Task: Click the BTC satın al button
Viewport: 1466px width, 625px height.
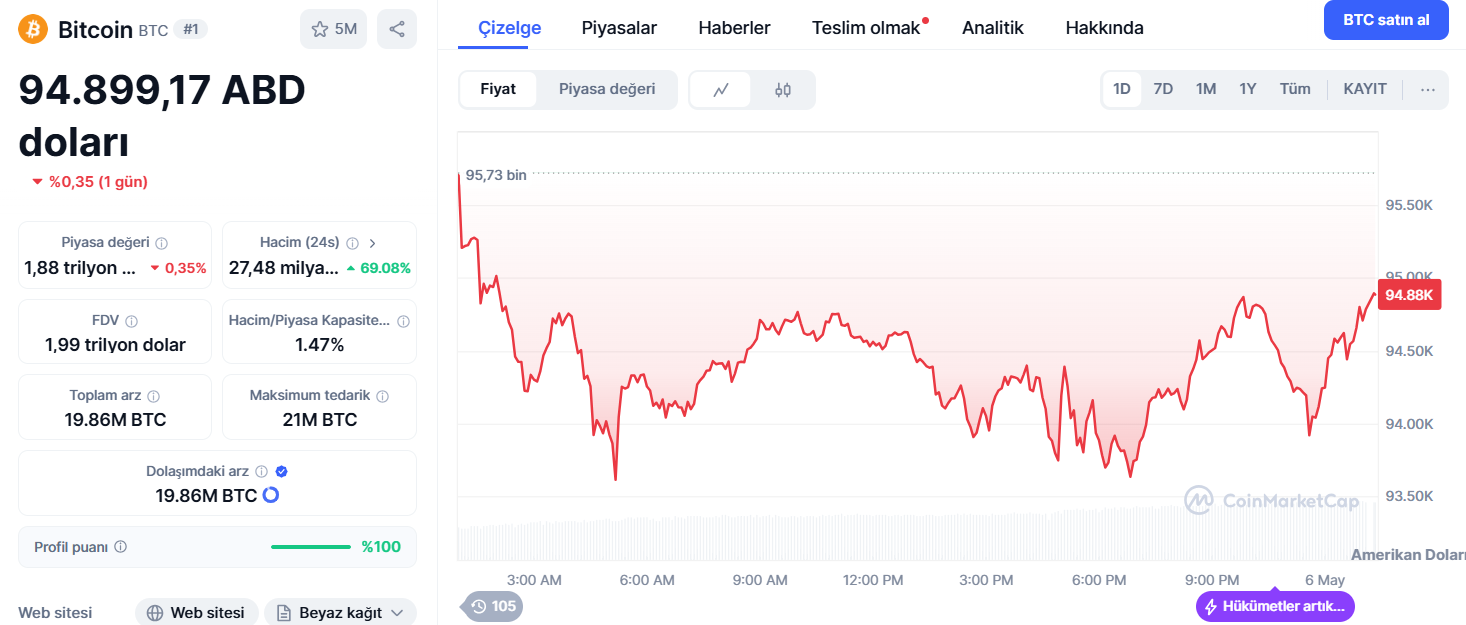Action: [x=1386, y=20]
